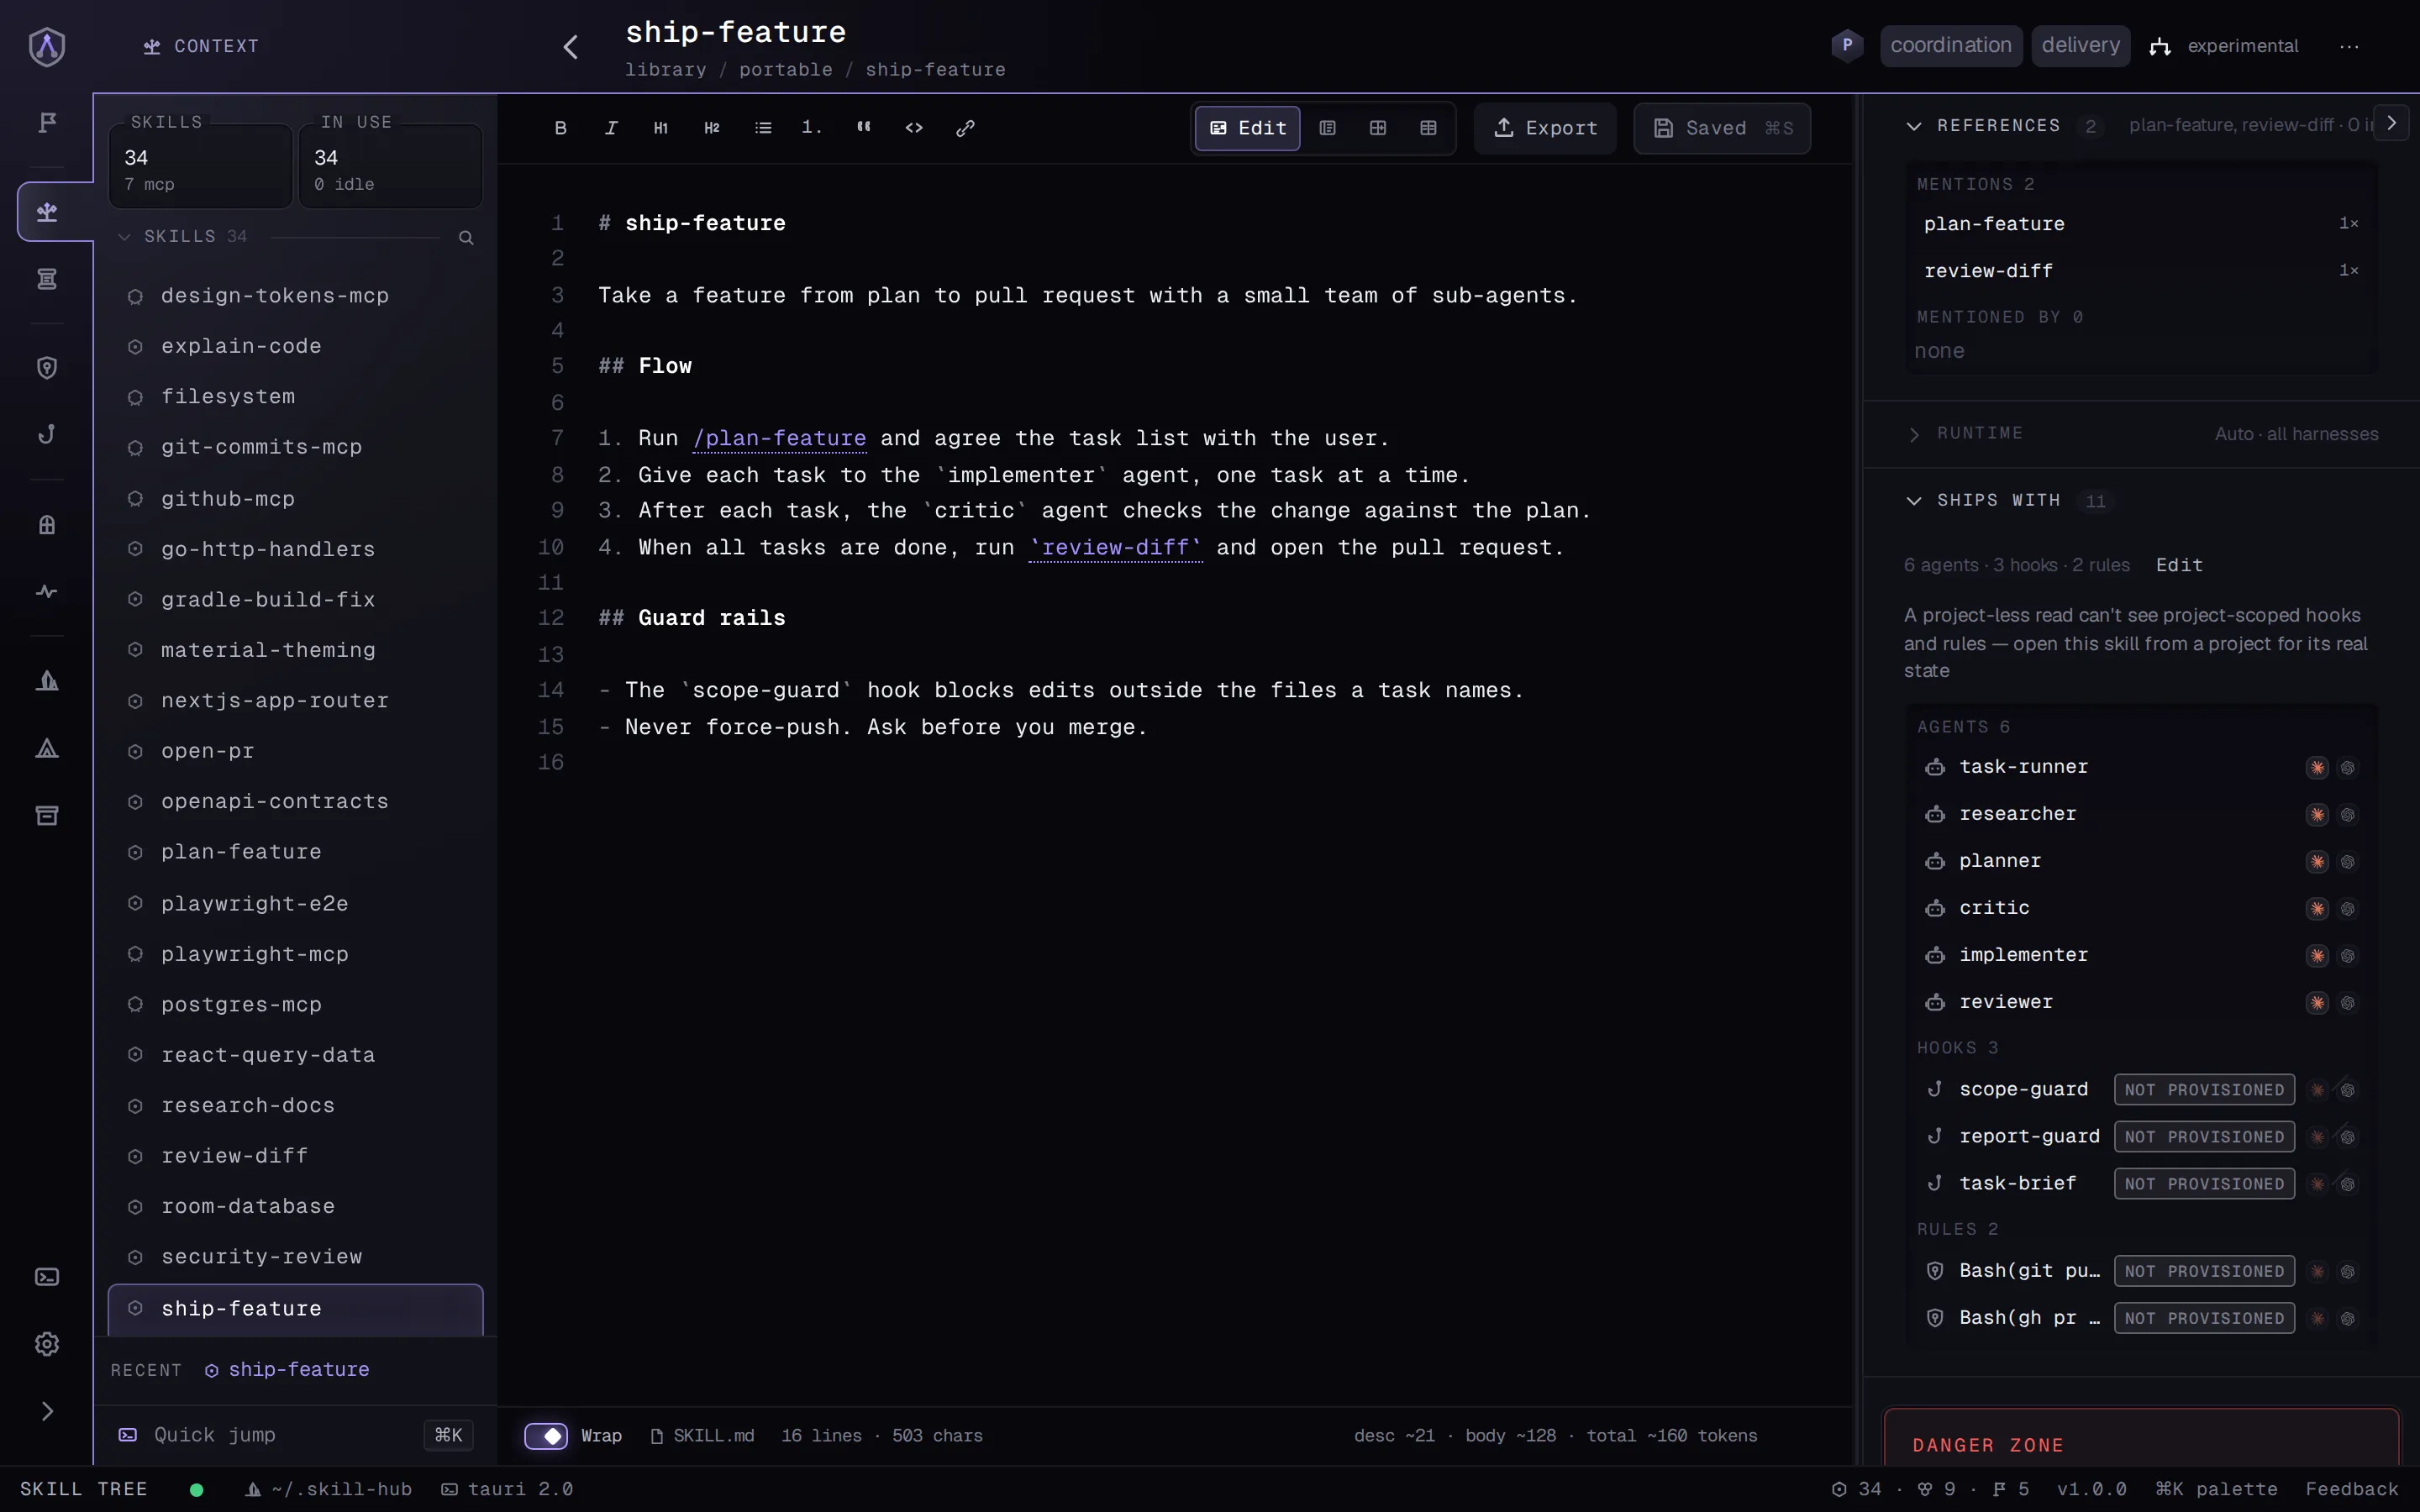This screenshot has height=1512, width=2420.
Task: Toggle Claude harness for scope-guard hook
Action: click(x=2317, y=1090)
